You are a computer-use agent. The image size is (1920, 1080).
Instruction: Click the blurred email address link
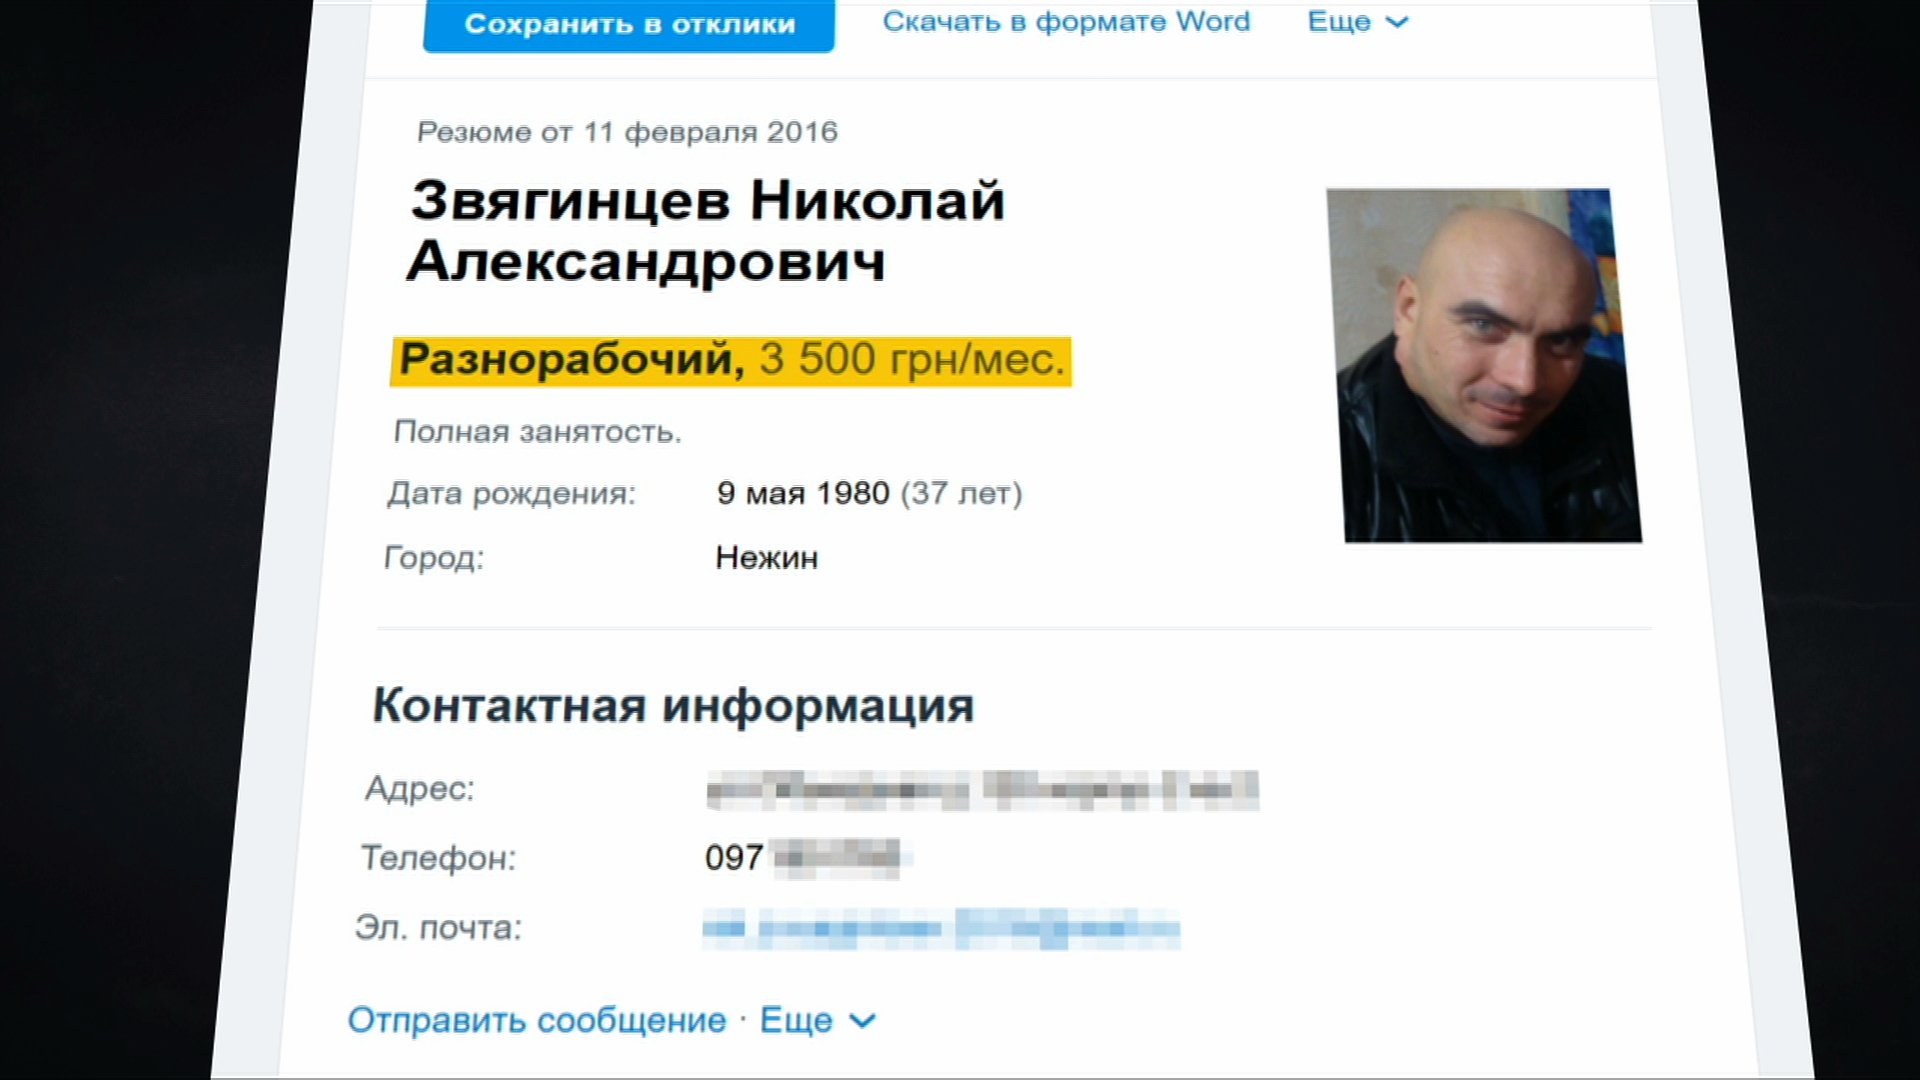coord(941,928)
